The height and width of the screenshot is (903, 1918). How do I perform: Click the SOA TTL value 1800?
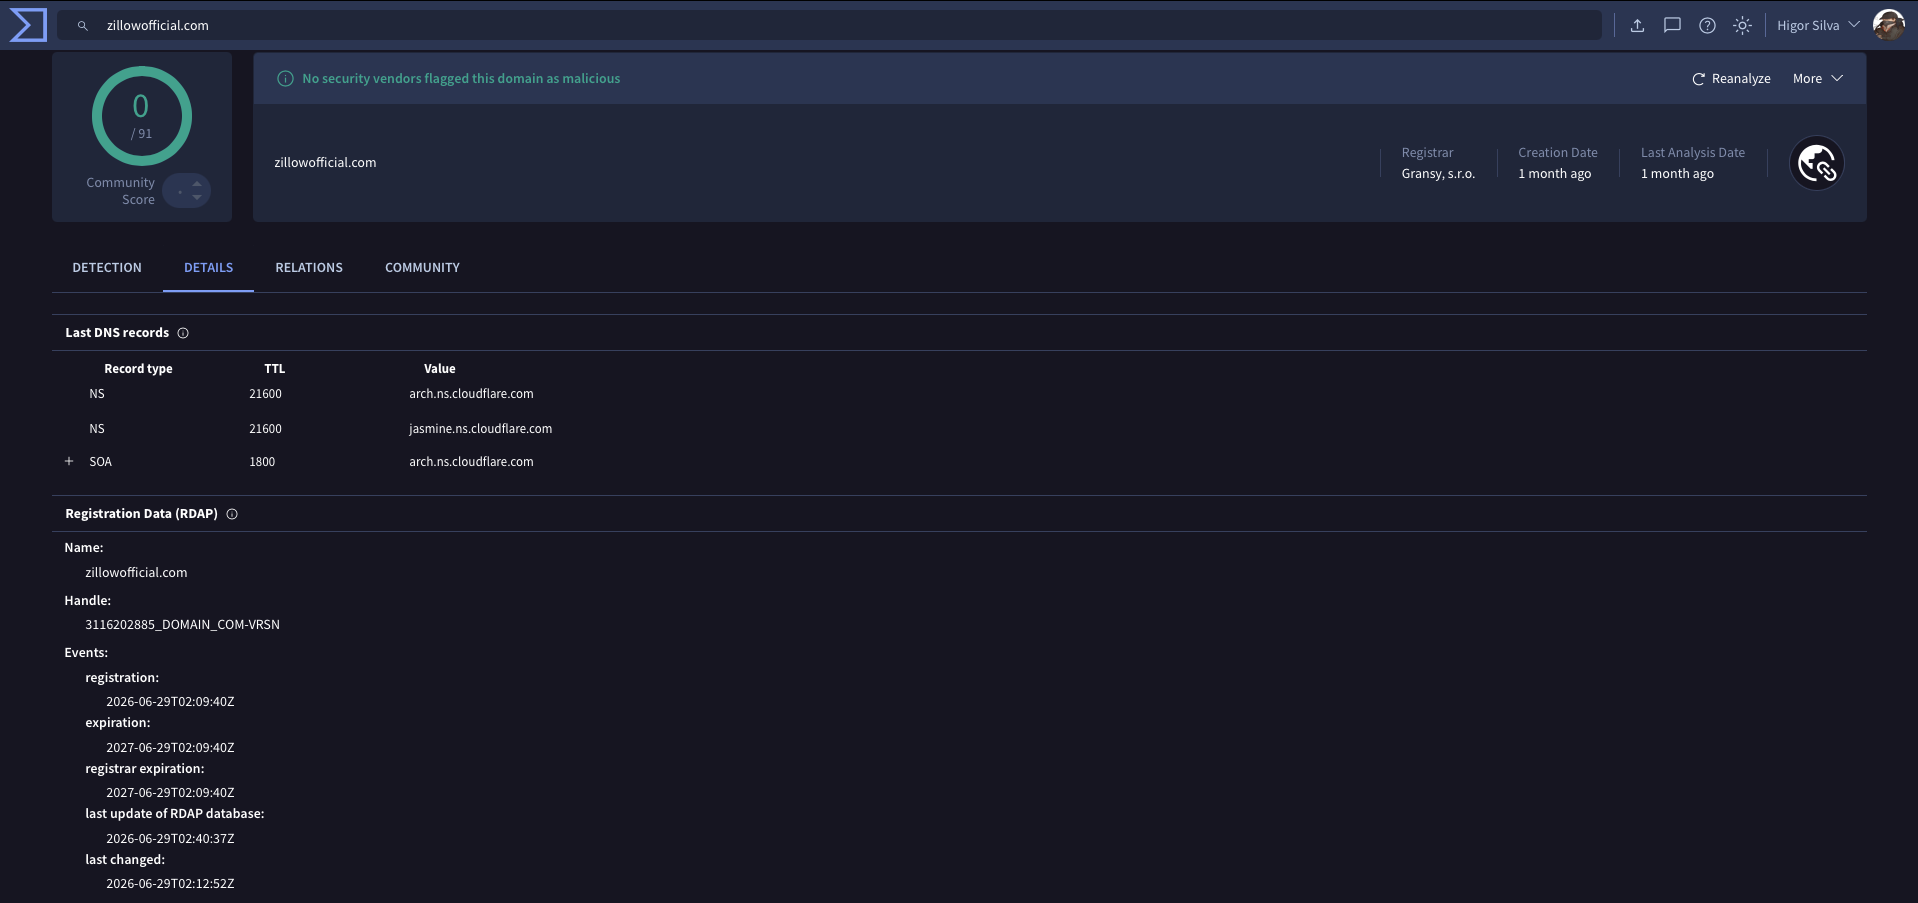tap(262, 462)
